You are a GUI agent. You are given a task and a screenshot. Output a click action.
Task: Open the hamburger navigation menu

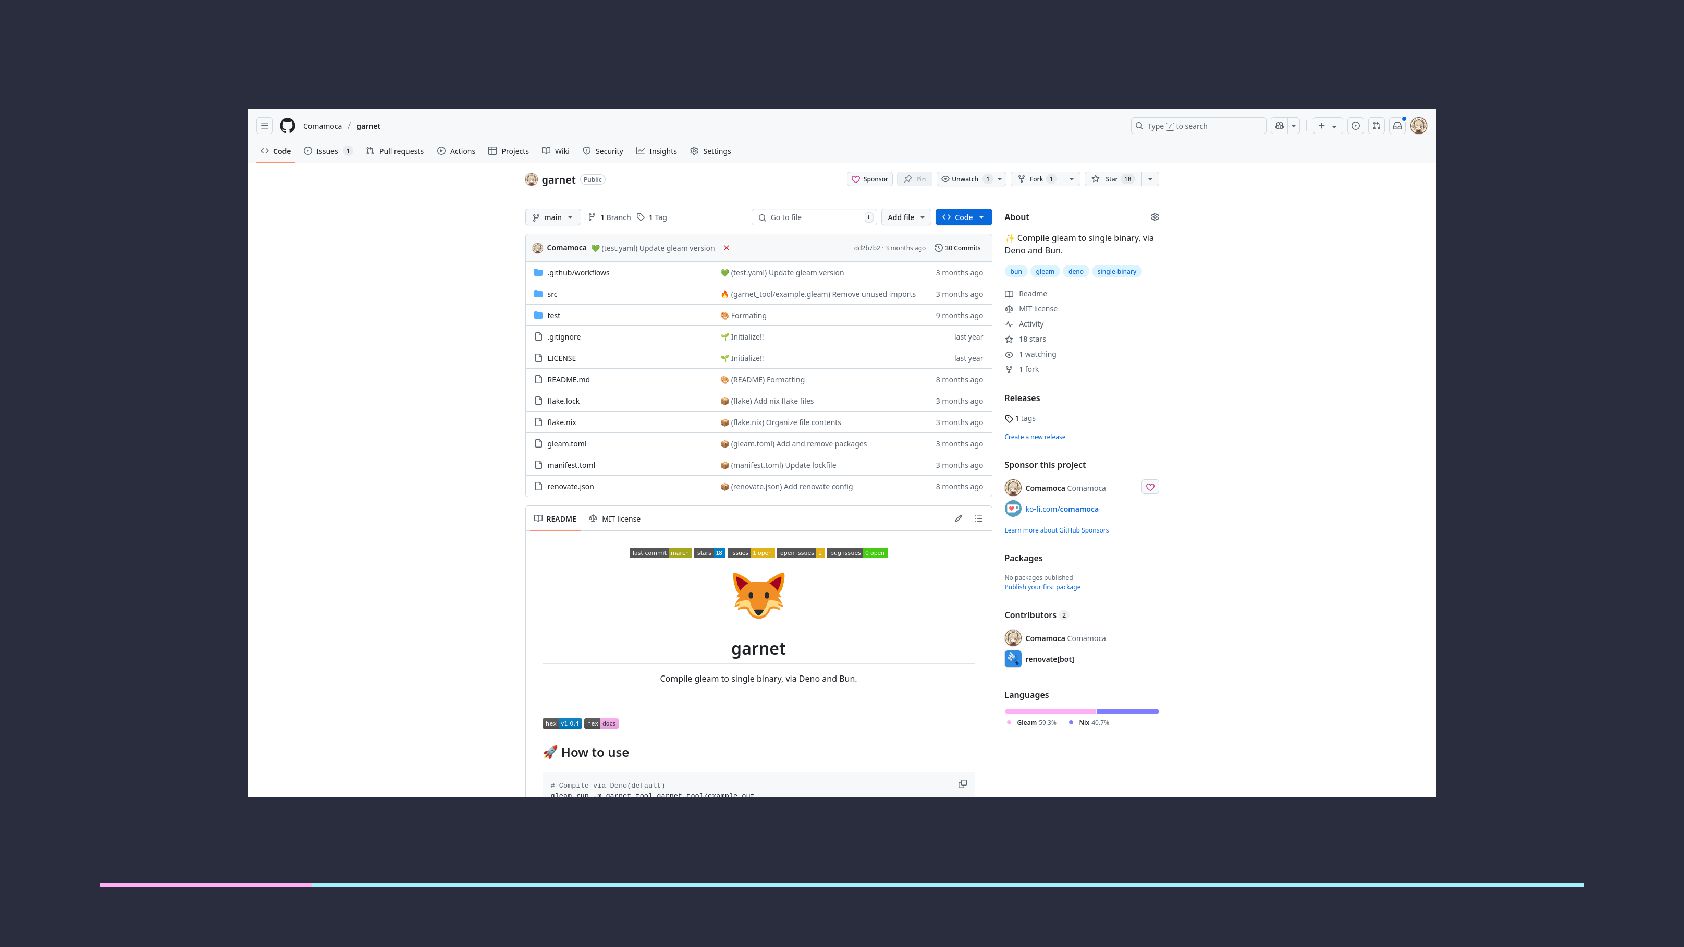click(264, 126)
